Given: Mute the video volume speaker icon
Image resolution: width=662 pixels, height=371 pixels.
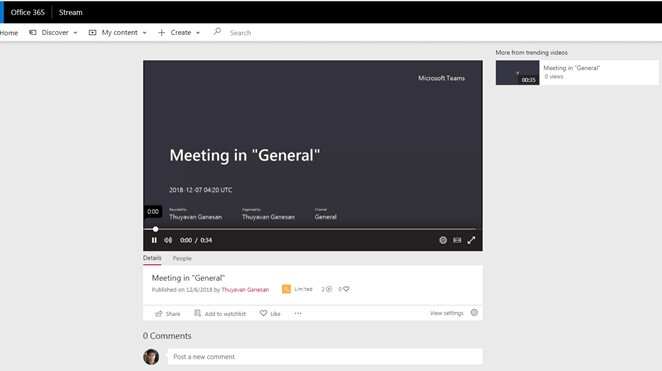Looking at the screenshot, I should click(x=168, y=240).
